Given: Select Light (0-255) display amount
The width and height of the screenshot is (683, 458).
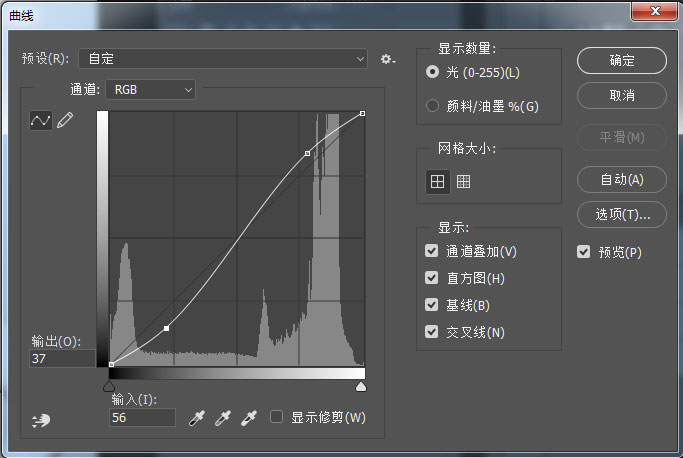Looking at the screenshot, I should coord(432,72).
